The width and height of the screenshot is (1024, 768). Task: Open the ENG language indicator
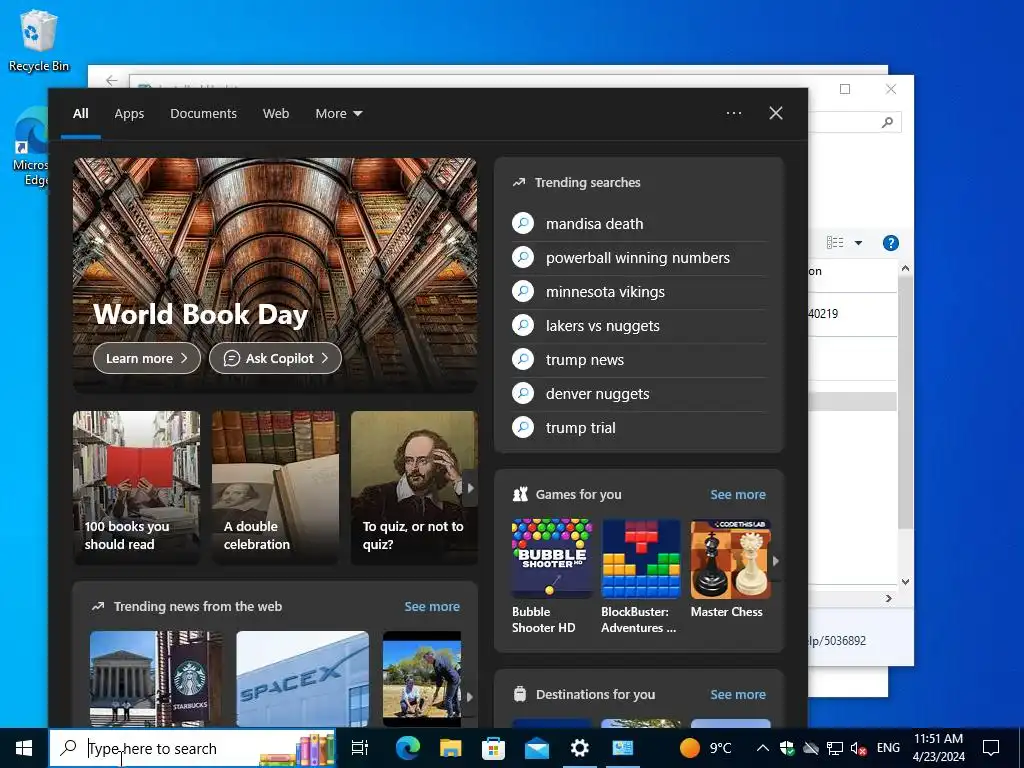[x=888, y=748]
